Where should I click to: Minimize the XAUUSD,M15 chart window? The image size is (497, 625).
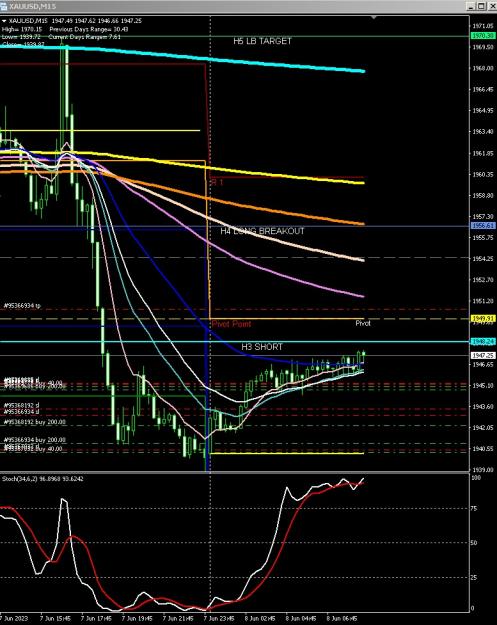(471, 6)
